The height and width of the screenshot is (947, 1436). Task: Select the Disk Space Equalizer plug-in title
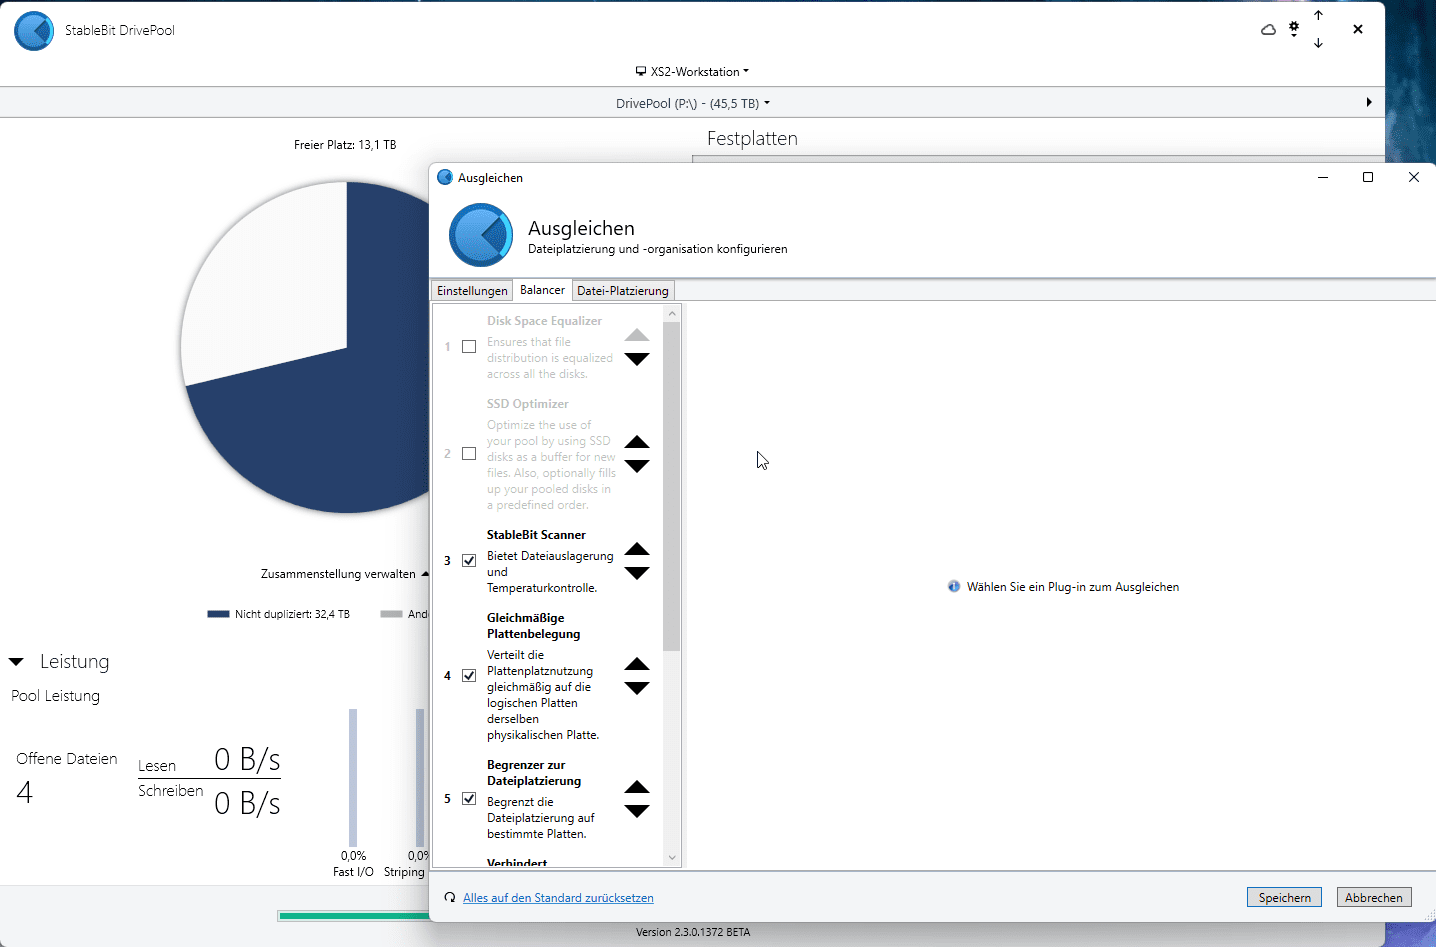pyautogui.click(x=544, y=321)
